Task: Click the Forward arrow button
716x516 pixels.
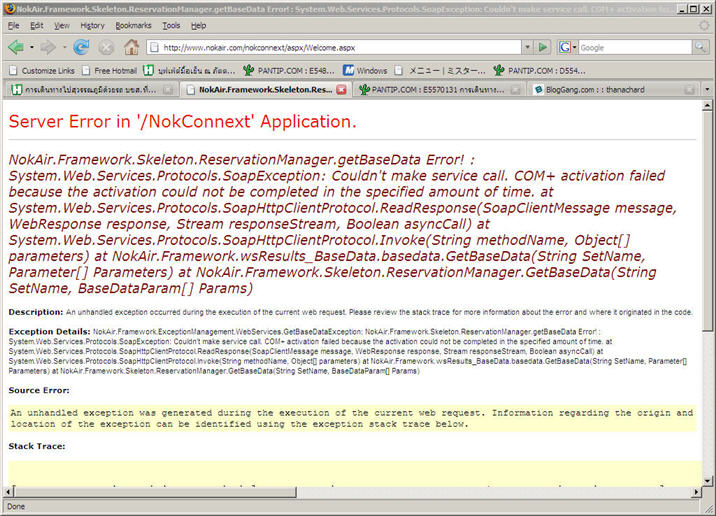Action: click(x=48, y=47)
